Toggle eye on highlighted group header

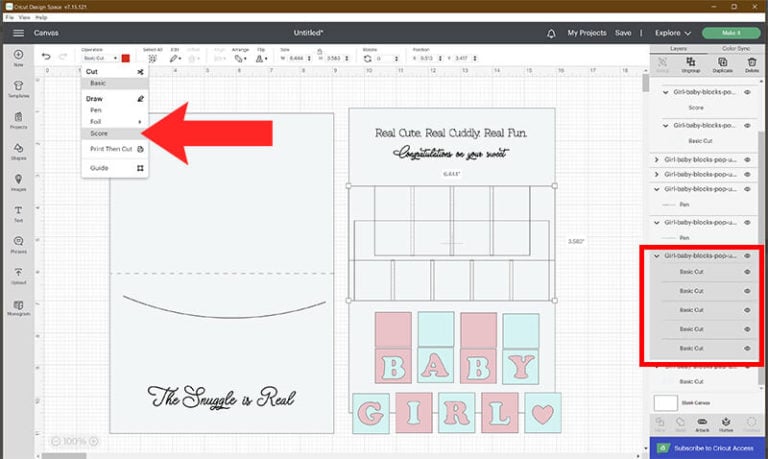[747, 256]
